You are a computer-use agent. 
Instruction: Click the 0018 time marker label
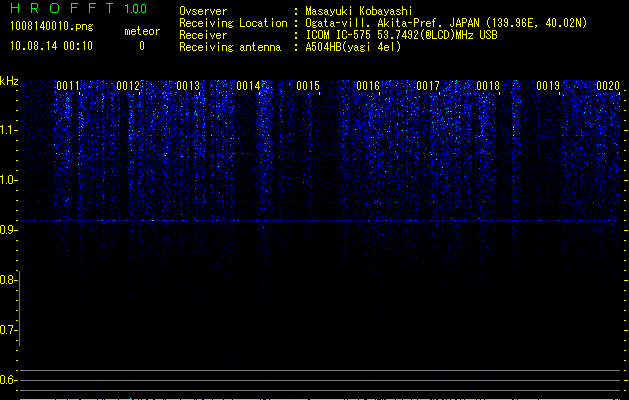488,86
